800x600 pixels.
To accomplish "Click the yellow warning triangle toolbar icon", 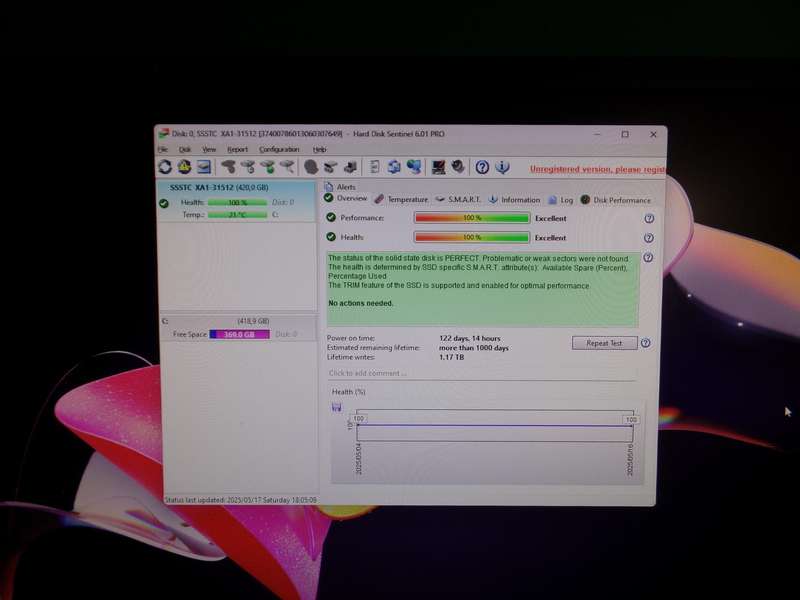I will pyautogui.click(x=184, y=167).
